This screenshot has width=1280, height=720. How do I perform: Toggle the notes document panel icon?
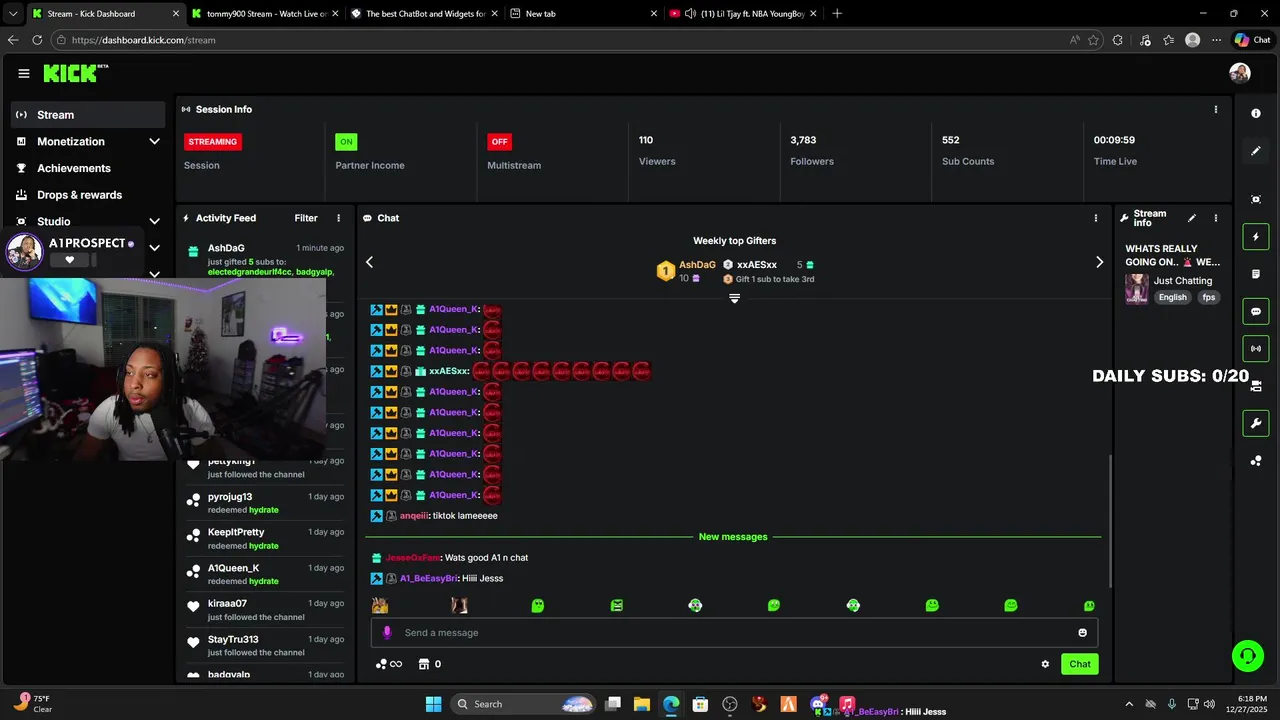pos(1256,274)
